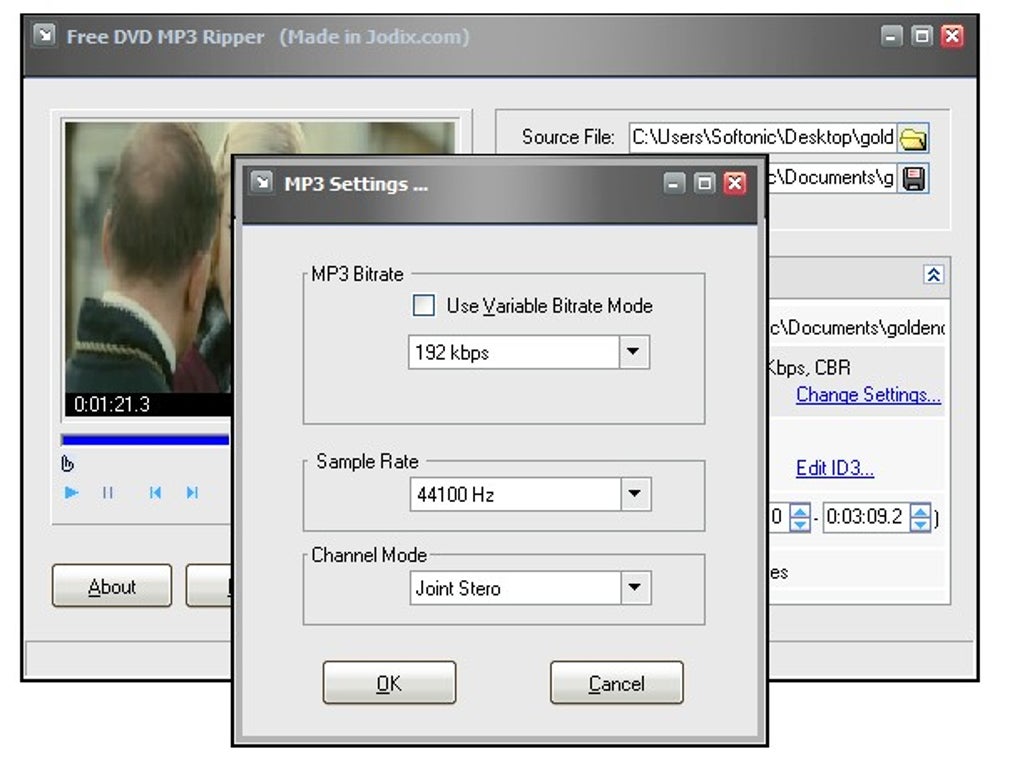Click the Play button under the video
1020x766 pixels.
(72, 492)
